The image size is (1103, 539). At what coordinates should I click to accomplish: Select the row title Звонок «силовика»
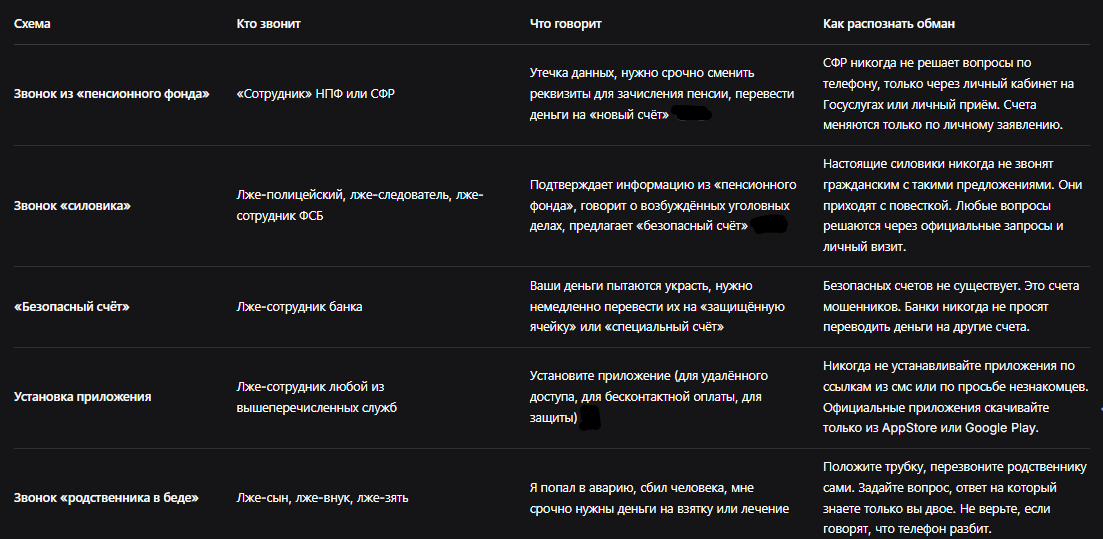72,205
